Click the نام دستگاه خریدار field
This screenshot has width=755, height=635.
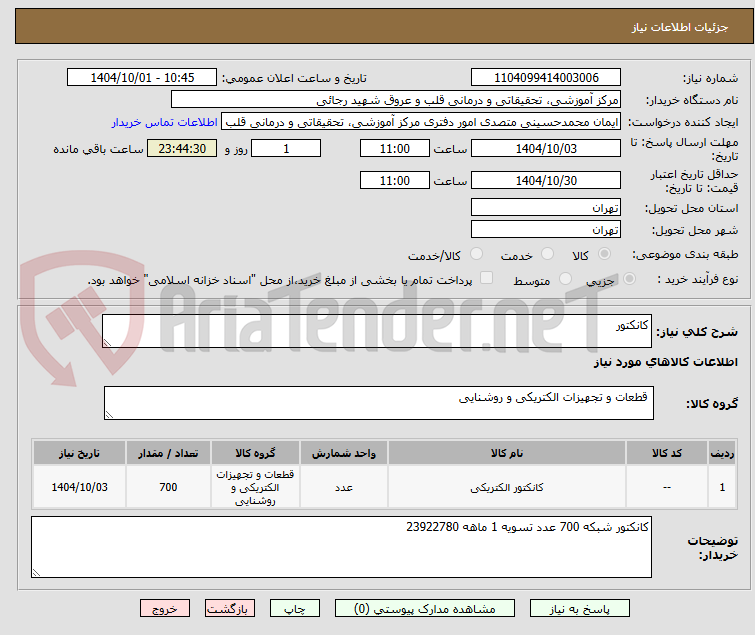pos(396,100)
